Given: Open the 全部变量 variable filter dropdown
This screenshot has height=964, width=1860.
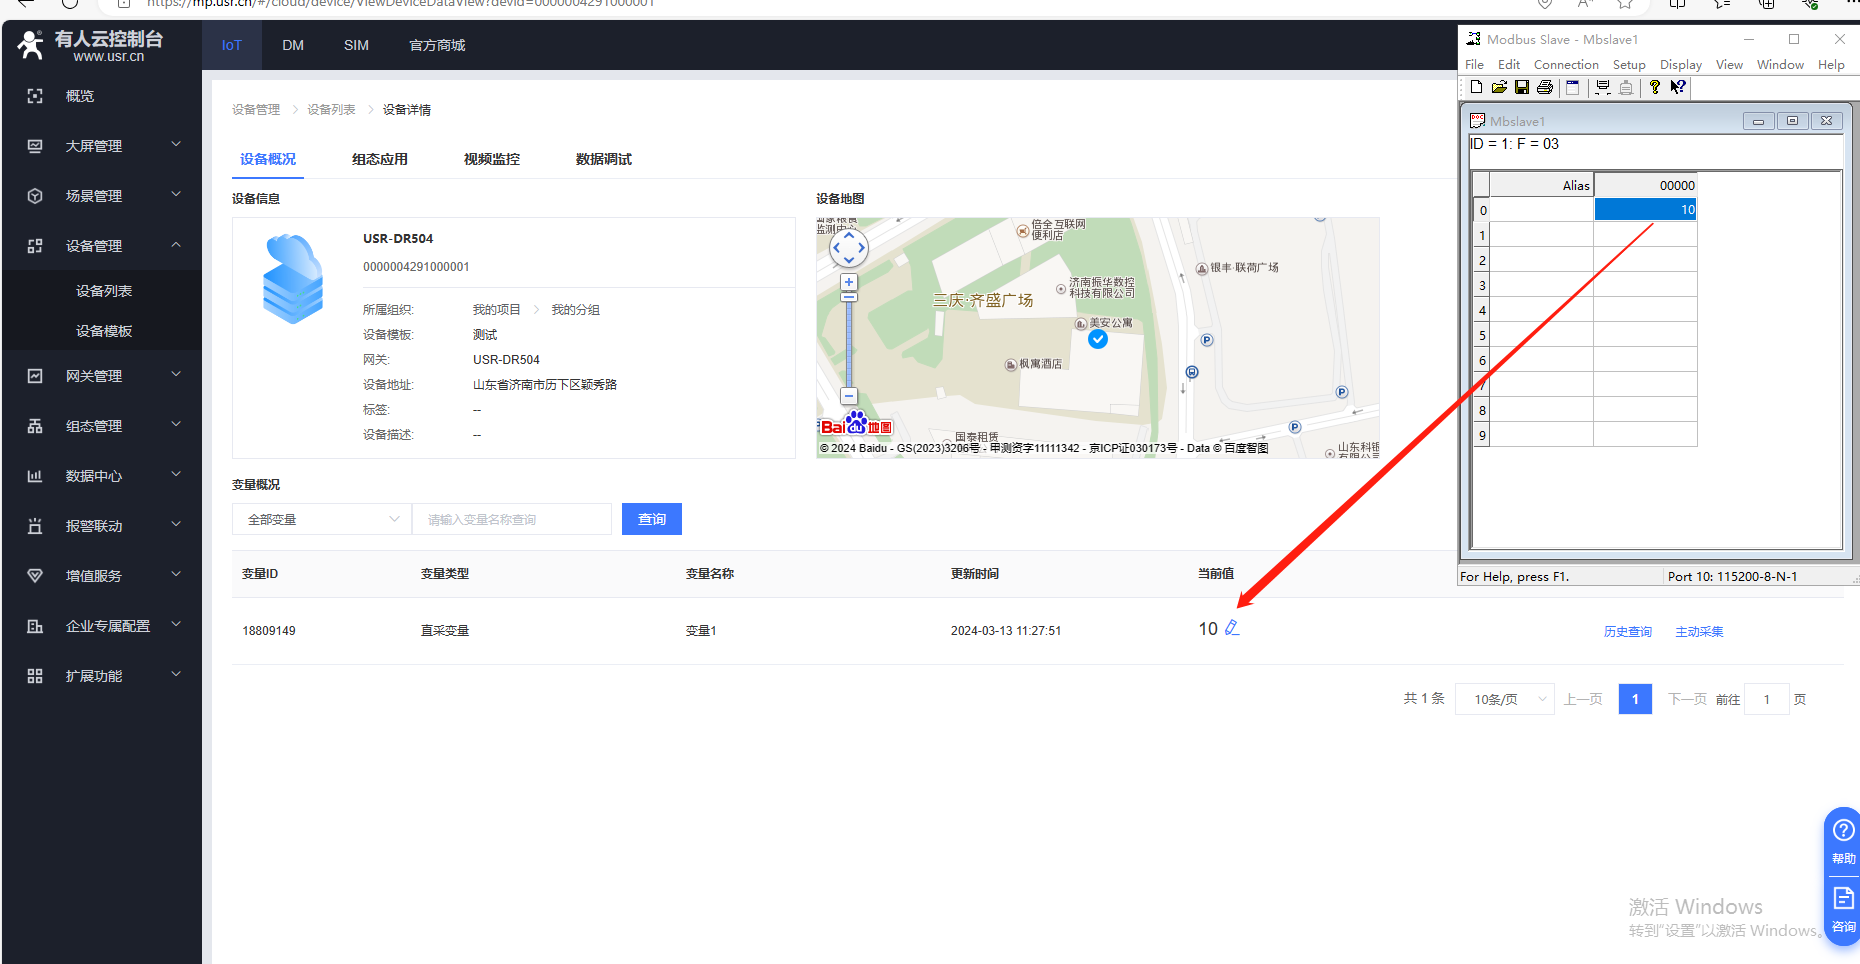Looking at the screenshot, I should 321,519.
